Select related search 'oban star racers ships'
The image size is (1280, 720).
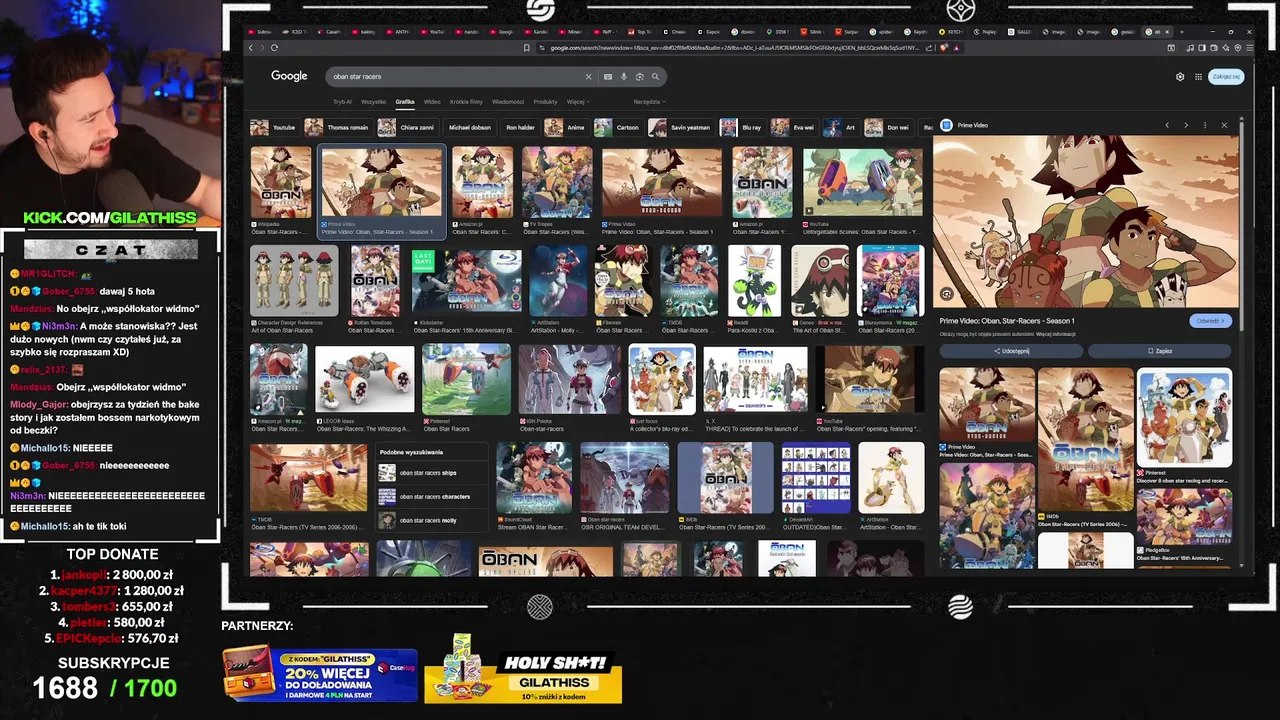[x=433, y=473]
